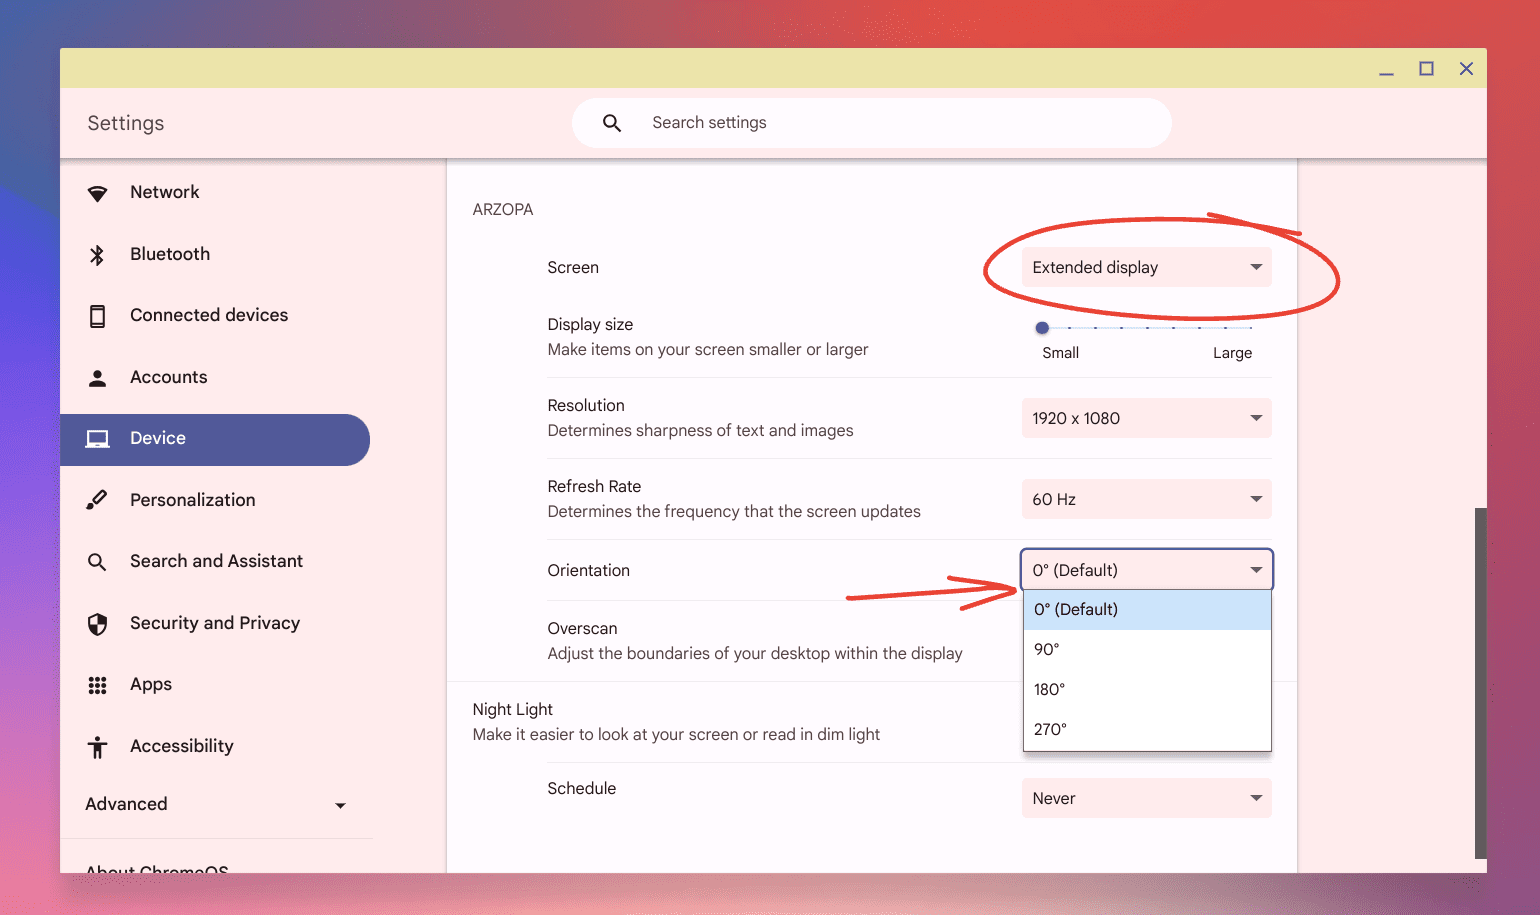Image resolution: width=1540 pixels, height=915 pixels.
Task: Click the Device laptop icon
Action: coord(97,439)
